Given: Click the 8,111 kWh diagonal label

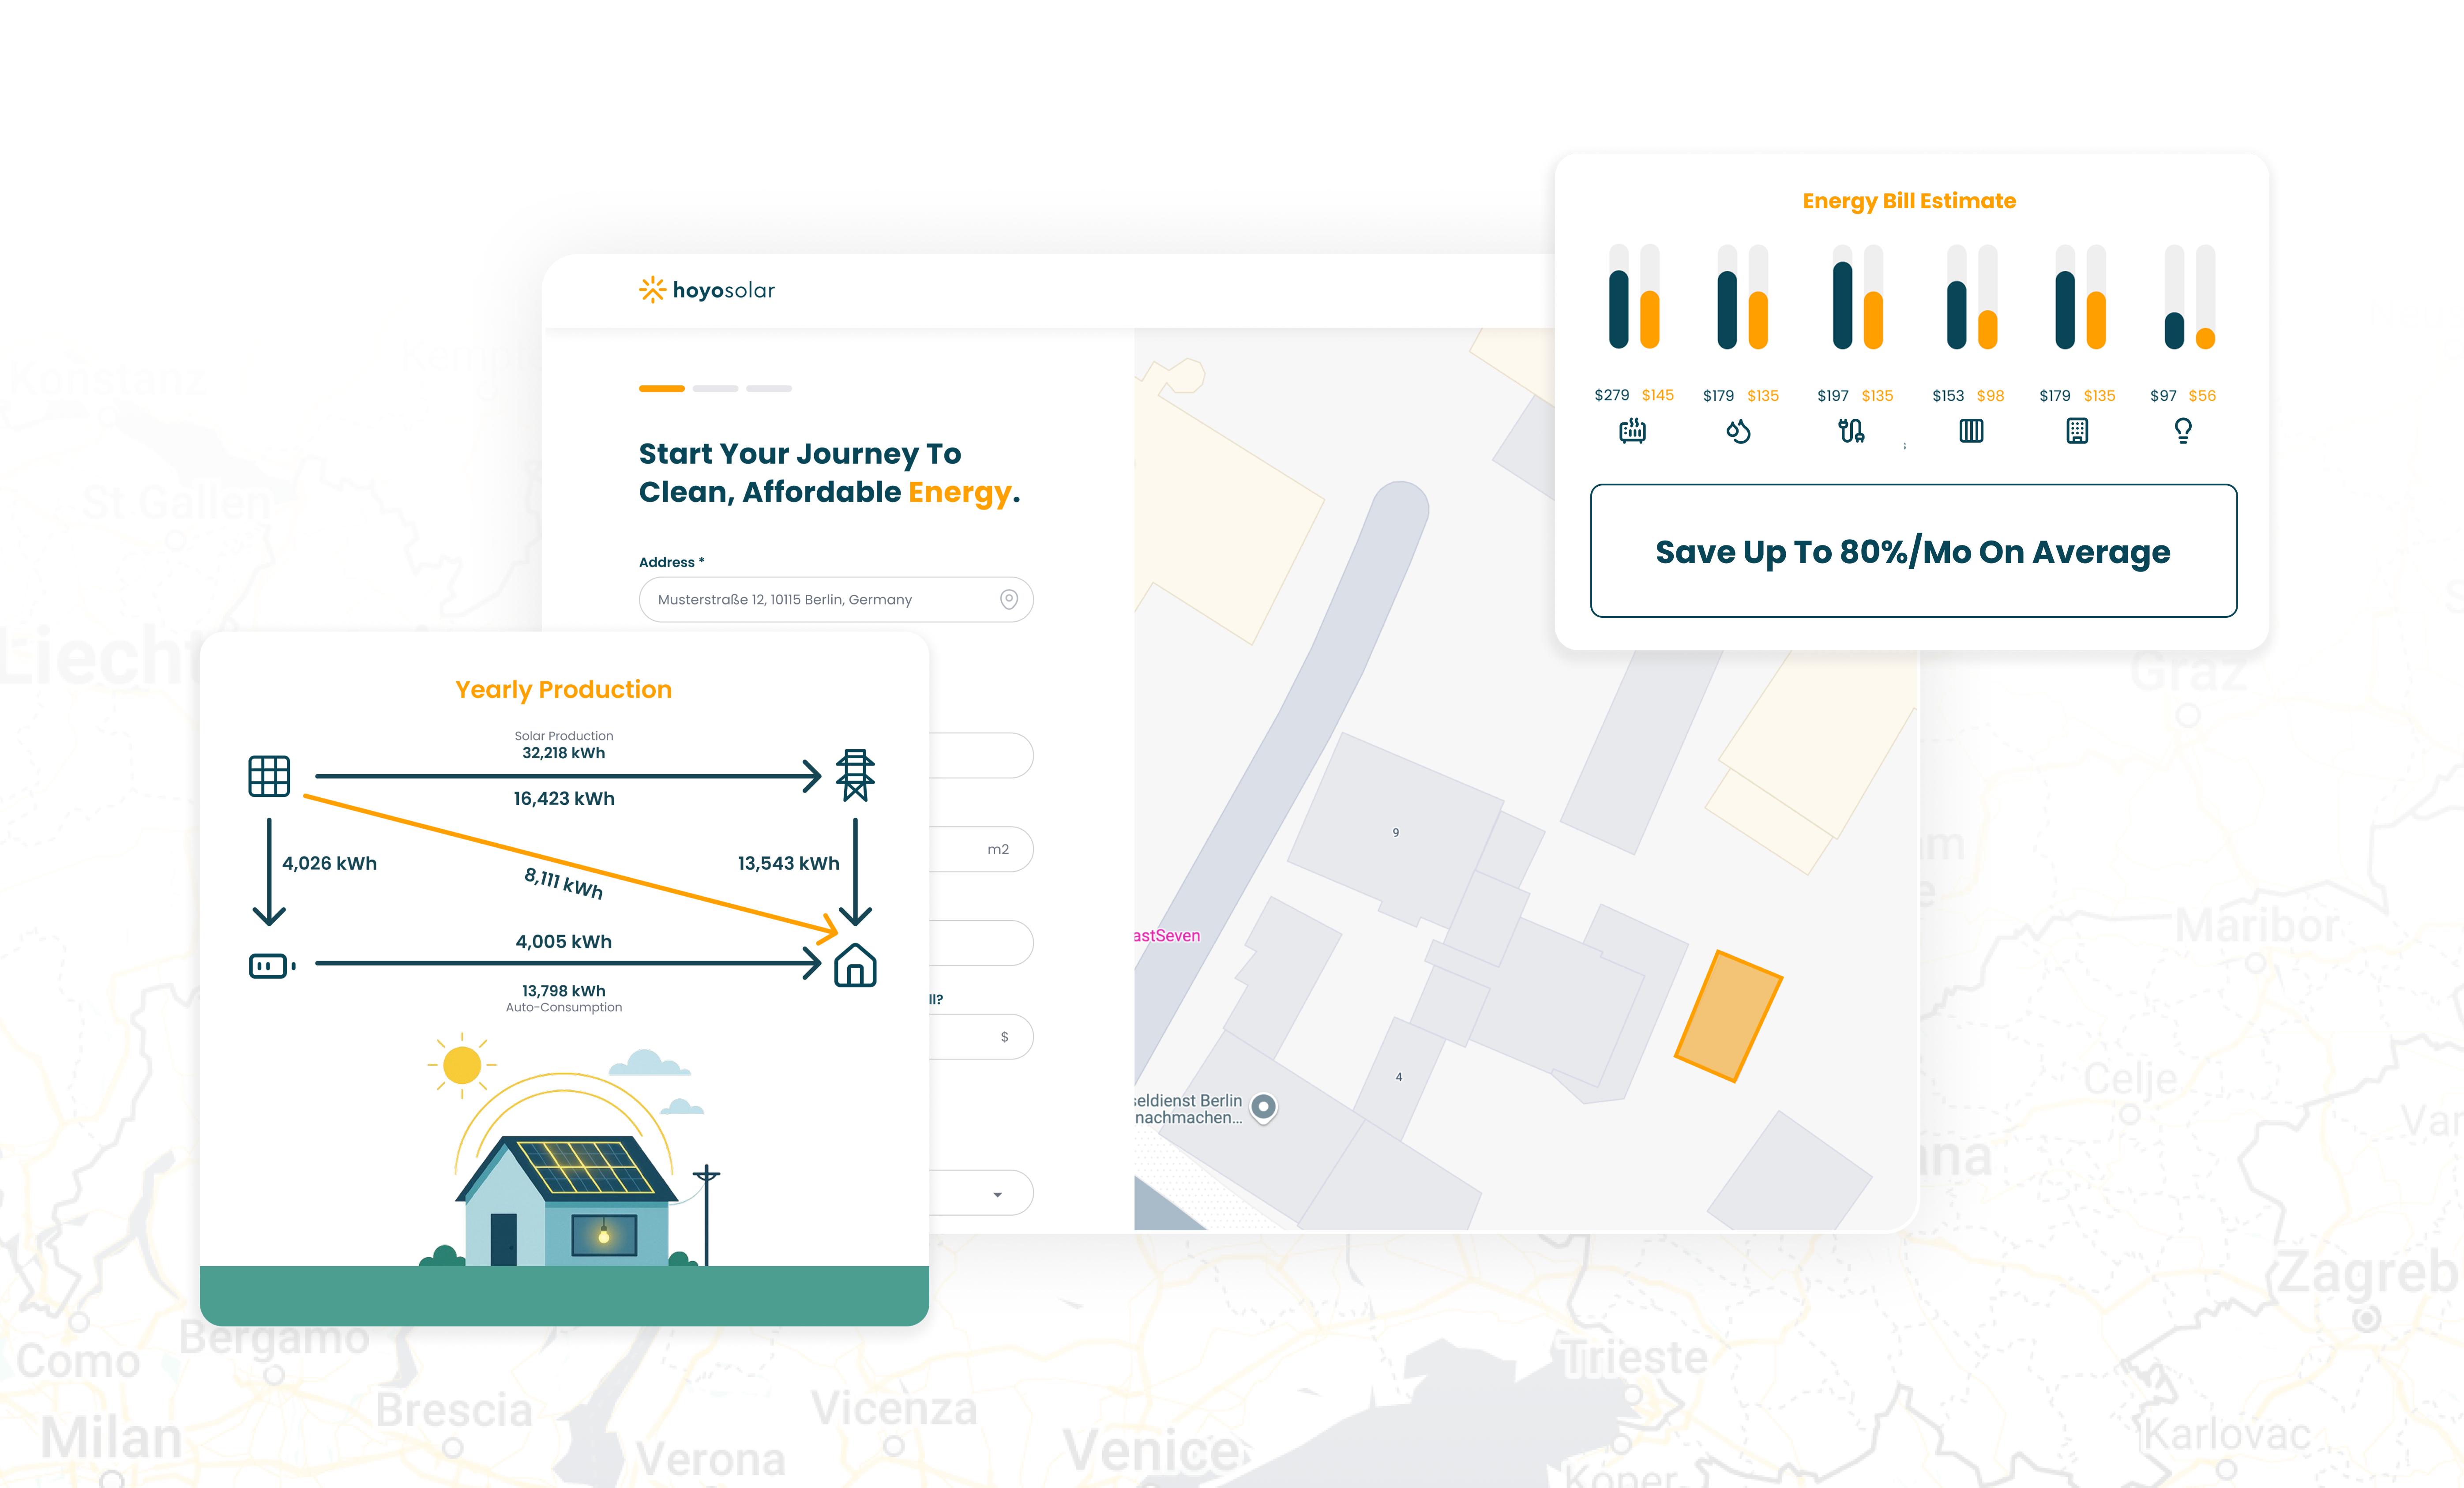Looking at the screenshot, I should coord(563,883).
